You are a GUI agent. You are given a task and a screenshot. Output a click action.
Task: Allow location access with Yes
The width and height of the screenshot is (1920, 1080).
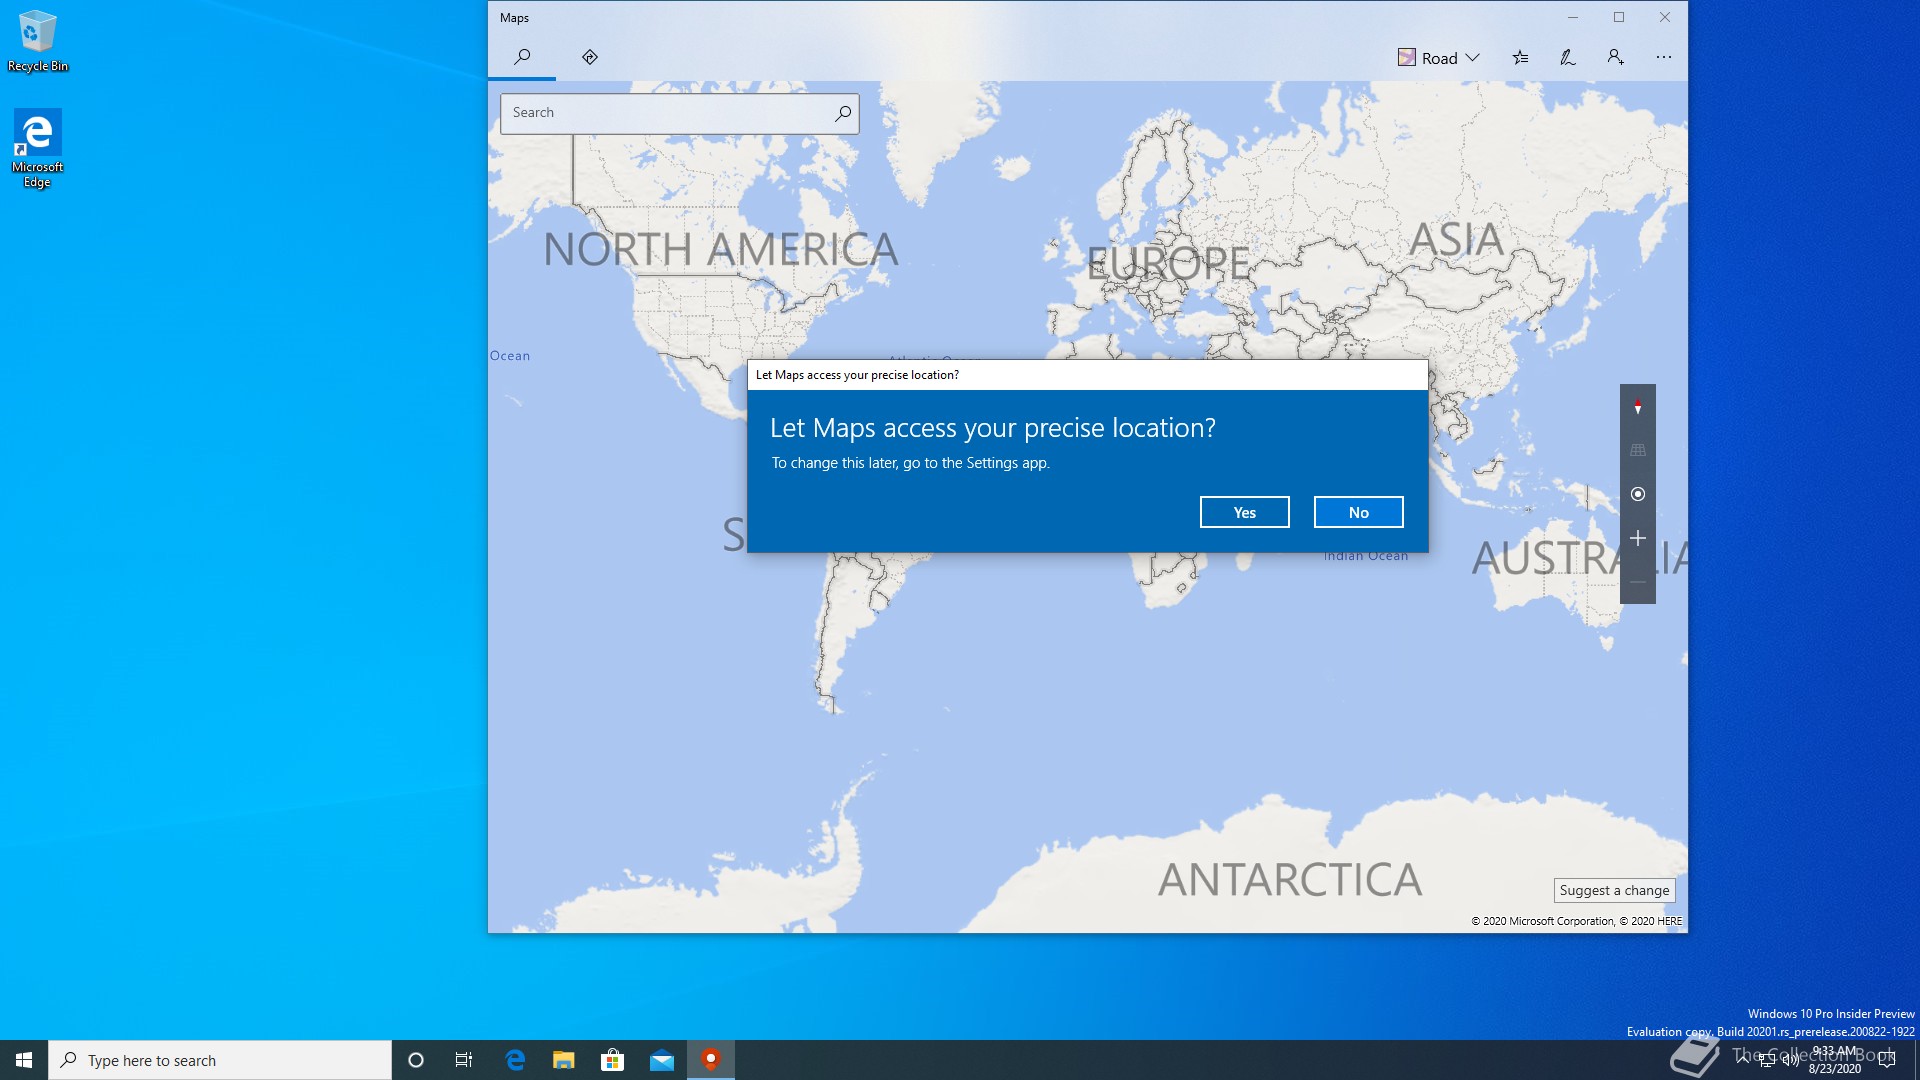[1244, 512]
